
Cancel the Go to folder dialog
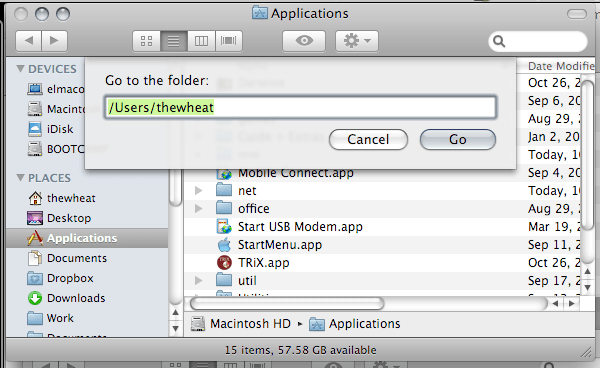[368, 139]
